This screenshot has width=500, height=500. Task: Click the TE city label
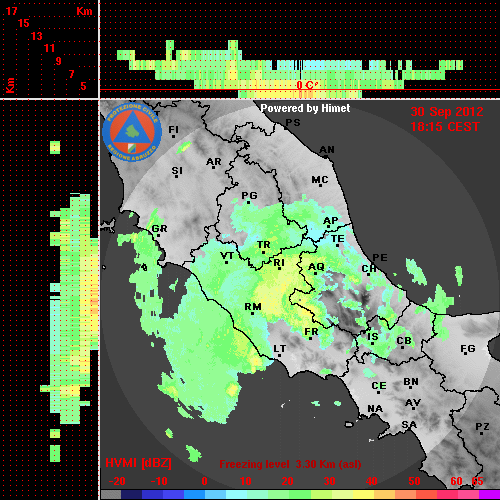pyautogui.click(x=338, y=239)
